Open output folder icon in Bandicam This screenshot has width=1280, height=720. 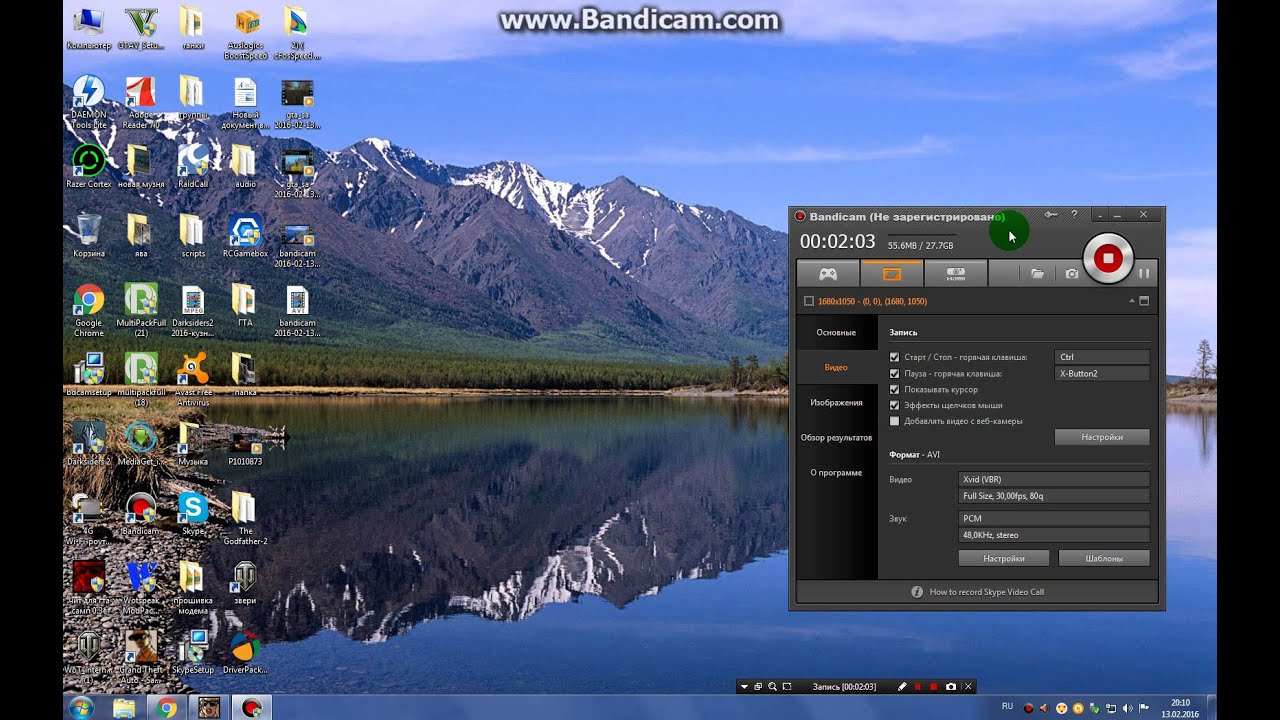point(1038,273)
